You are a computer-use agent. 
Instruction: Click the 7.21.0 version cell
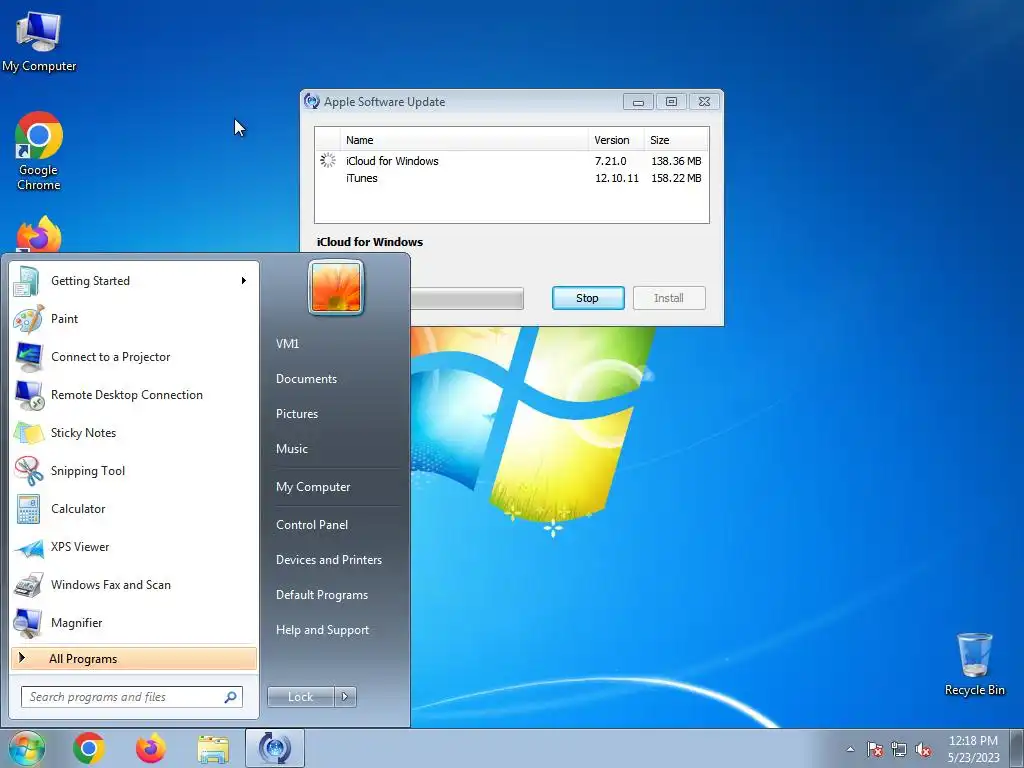click(x=611, y=161)
